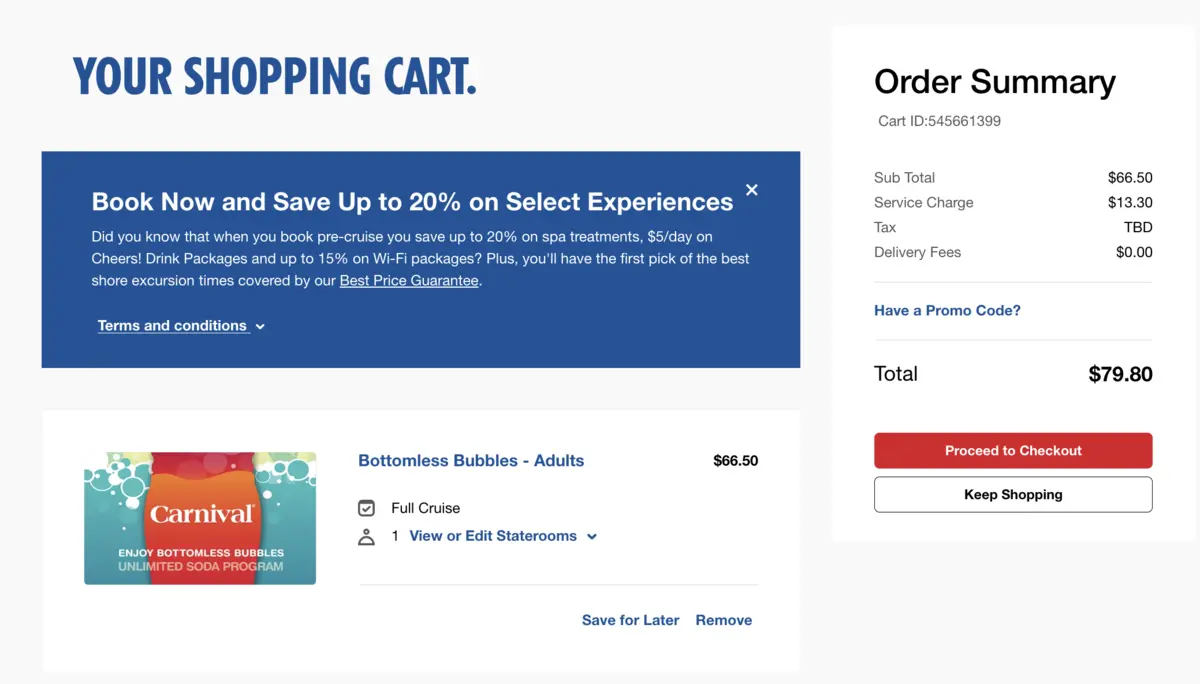Dismiss the Book Now promotional banner

752,190
